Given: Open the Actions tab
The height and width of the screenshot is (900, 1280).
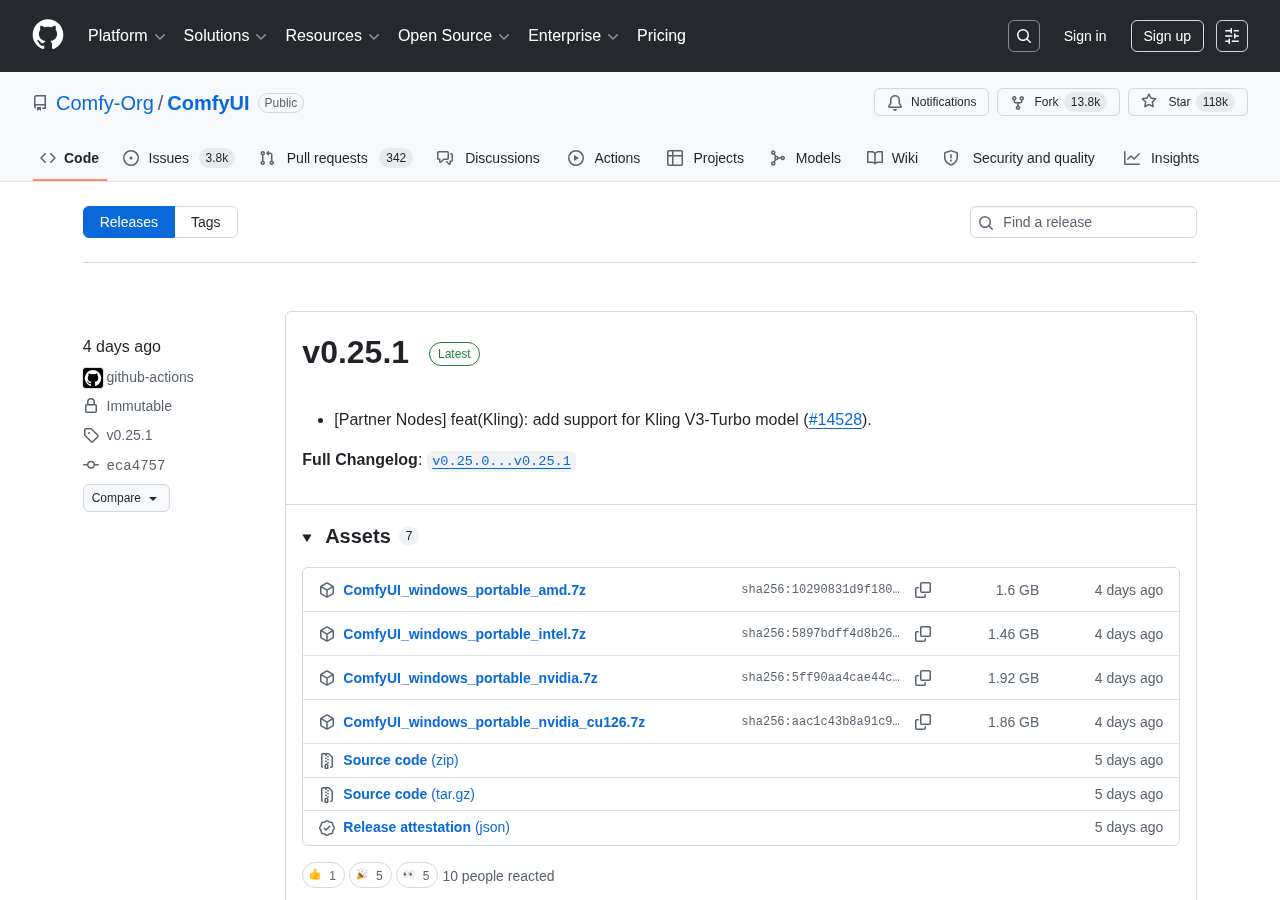Looking at the screenshot, I should (x=604, y=158).
